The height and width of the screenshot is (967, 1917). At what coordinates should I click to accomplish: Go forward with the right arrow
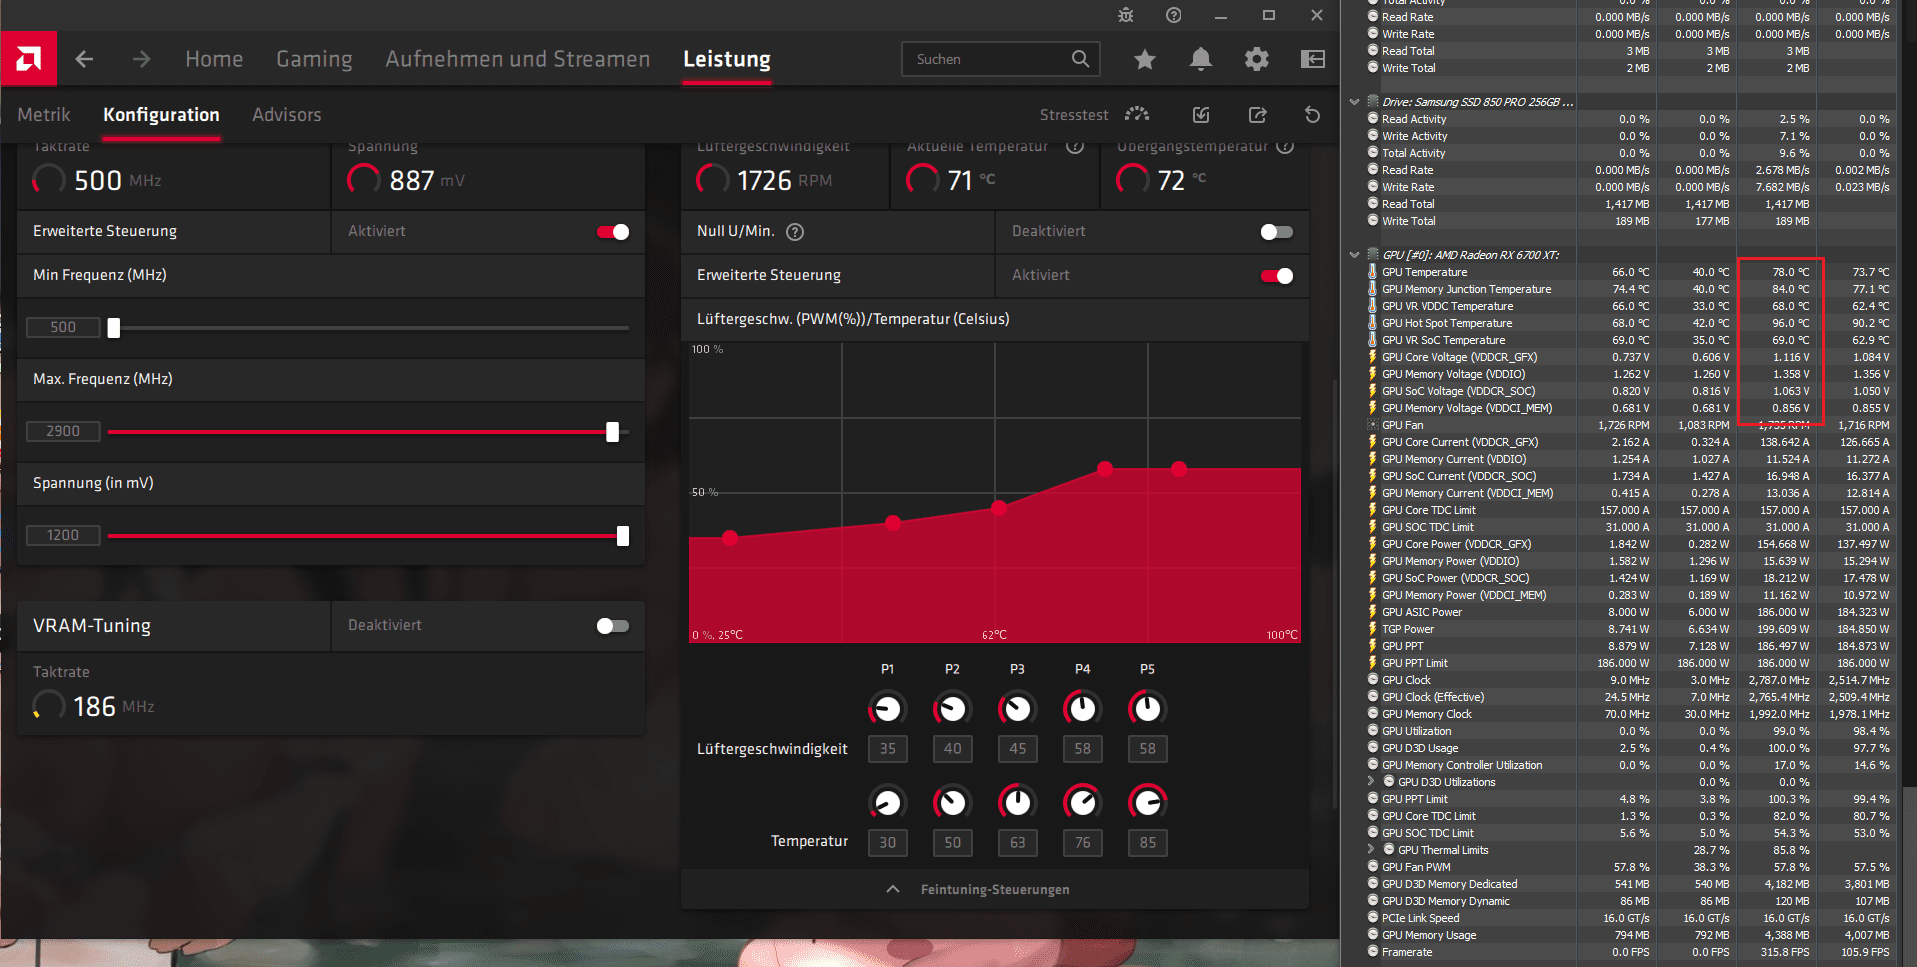click(x=141, y=59)
